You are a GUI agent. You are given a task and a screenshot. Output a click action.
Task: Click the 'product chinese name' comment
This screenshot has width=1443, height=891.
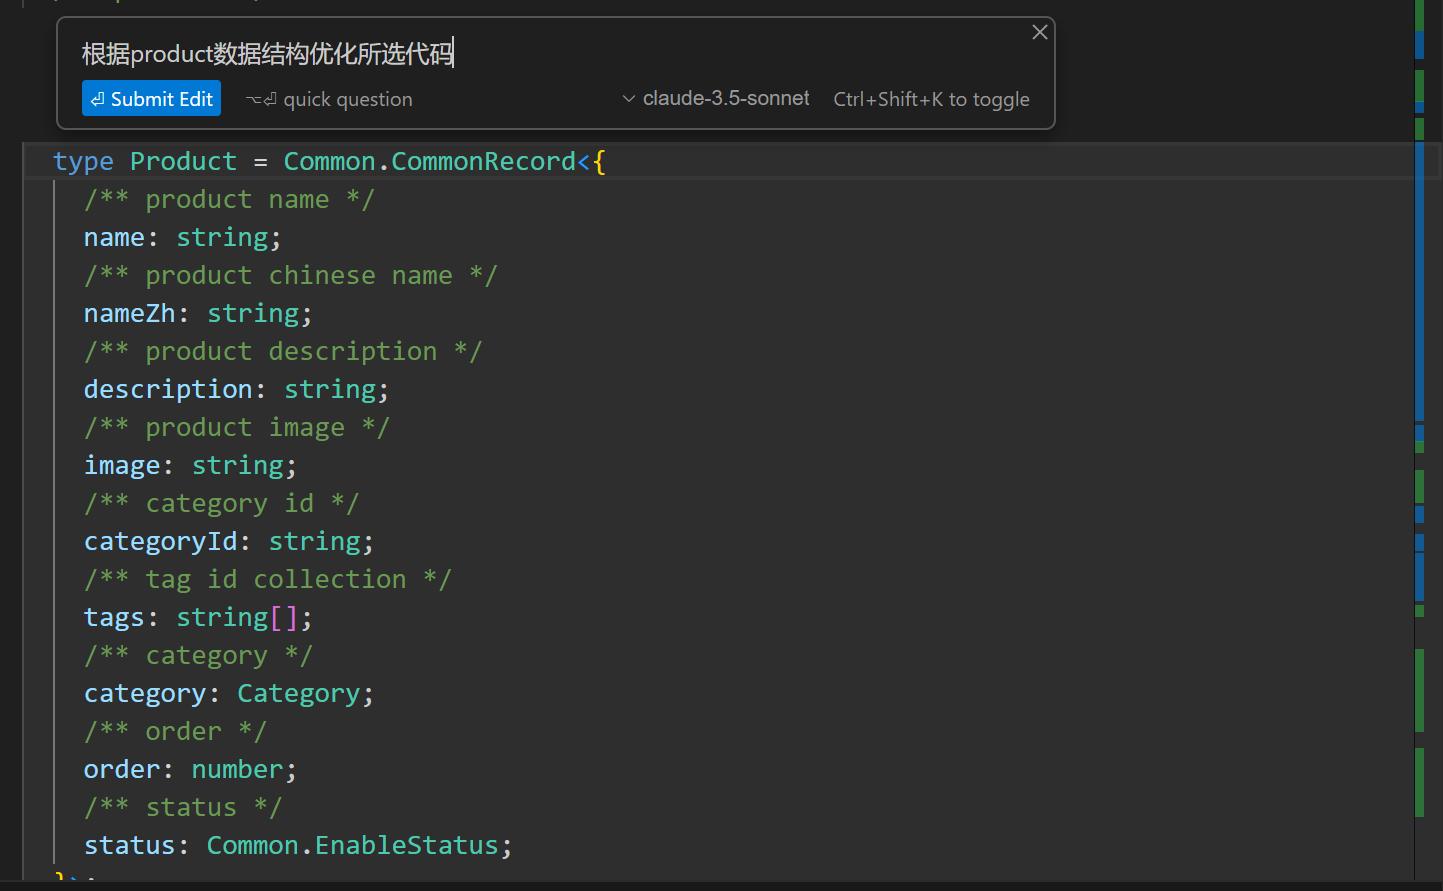pyautogui.click(x=290, y=275)
